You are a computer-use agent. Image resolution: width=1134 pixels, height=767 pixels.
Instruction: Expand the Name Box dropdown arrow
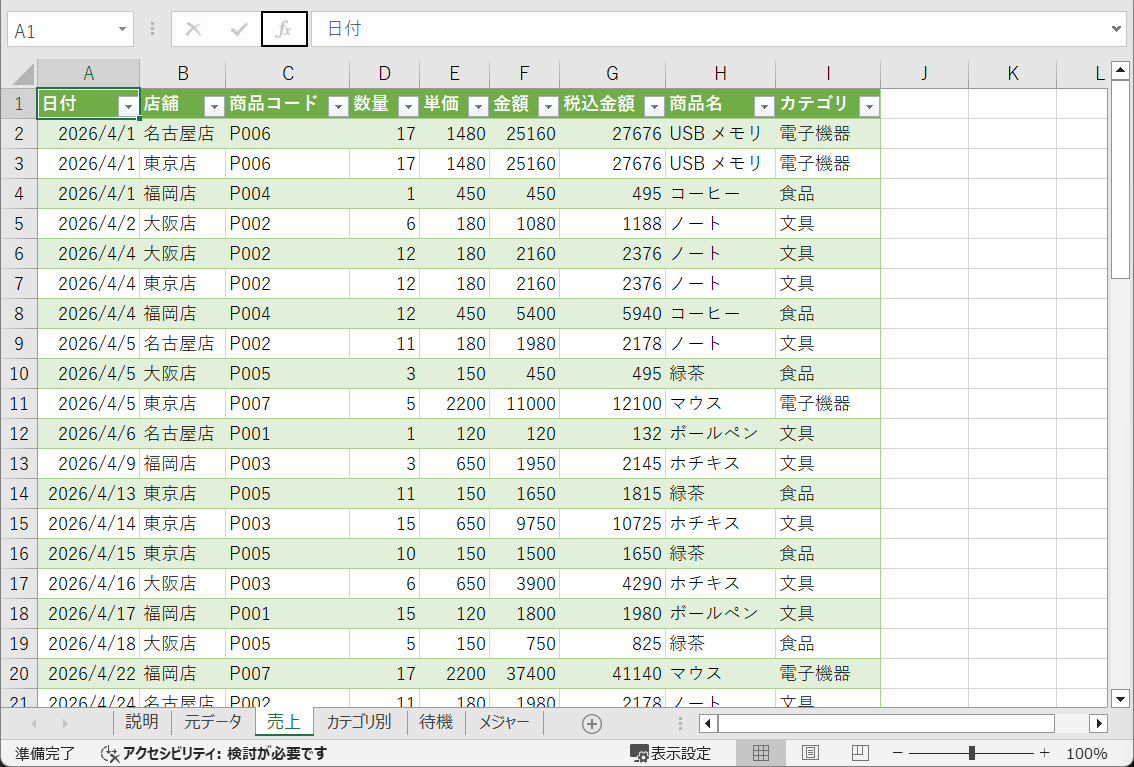[122, 30]
